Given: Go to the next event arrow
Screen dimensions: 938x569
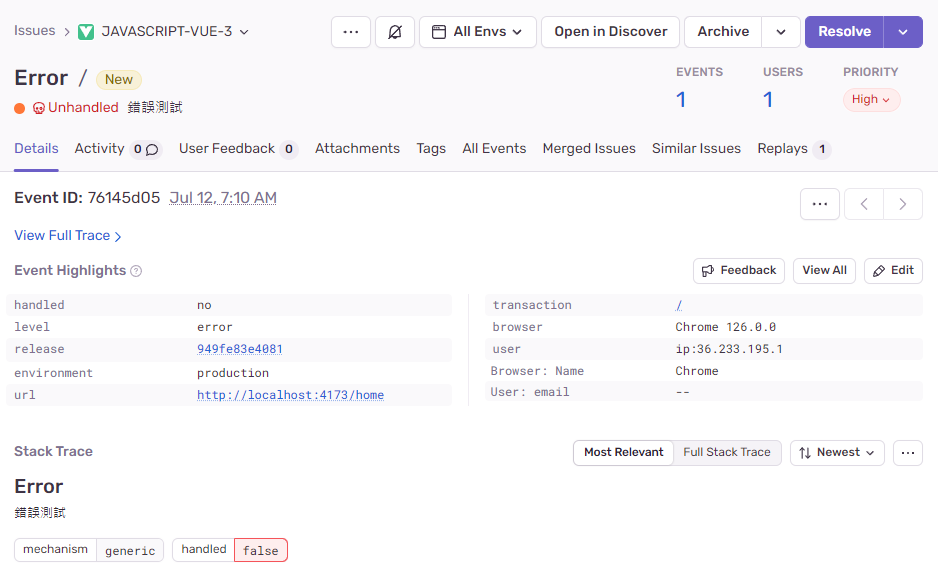Looking at the screenshot, I should pyautogui.click(x=903, y=204).
